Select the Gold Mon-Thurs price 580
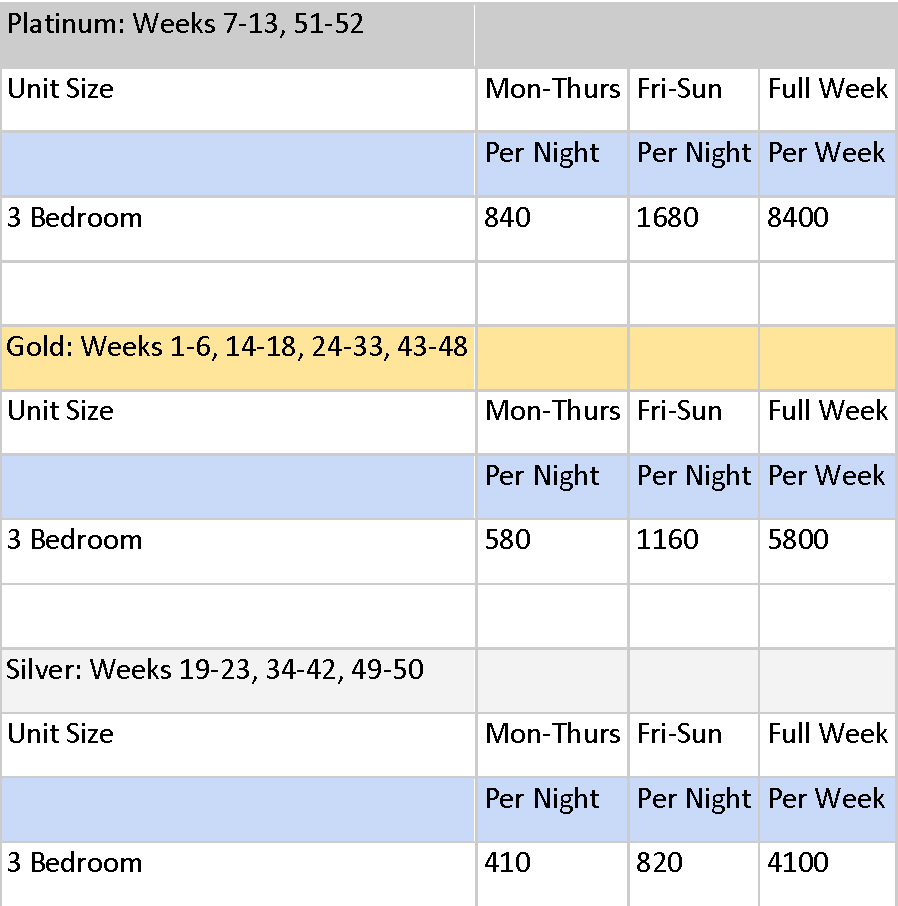The image size is (898, 906). tap(507, 540)
